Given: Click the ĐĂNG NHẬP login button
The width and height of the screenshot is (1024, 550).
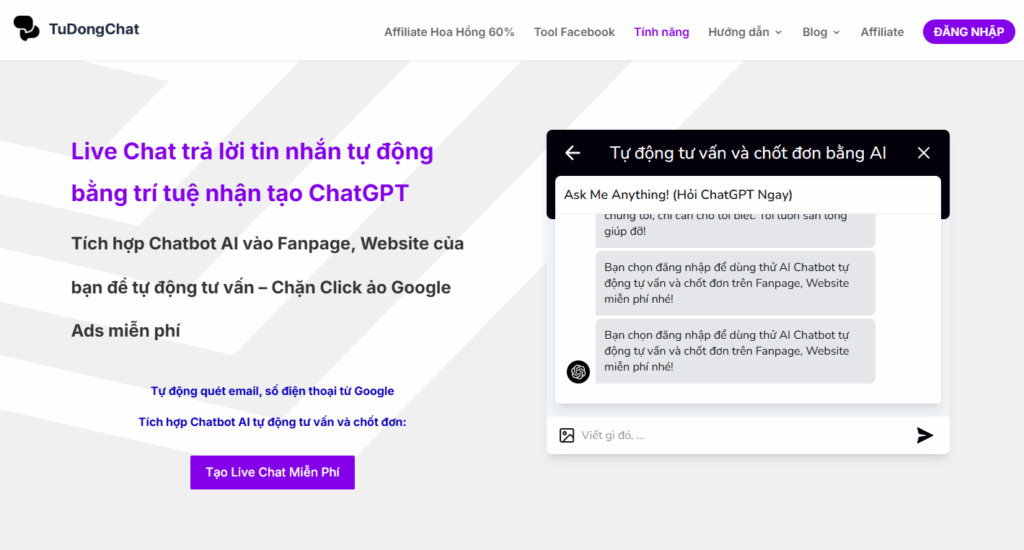Looking at the screenshot, I should [x=968, y=32].
